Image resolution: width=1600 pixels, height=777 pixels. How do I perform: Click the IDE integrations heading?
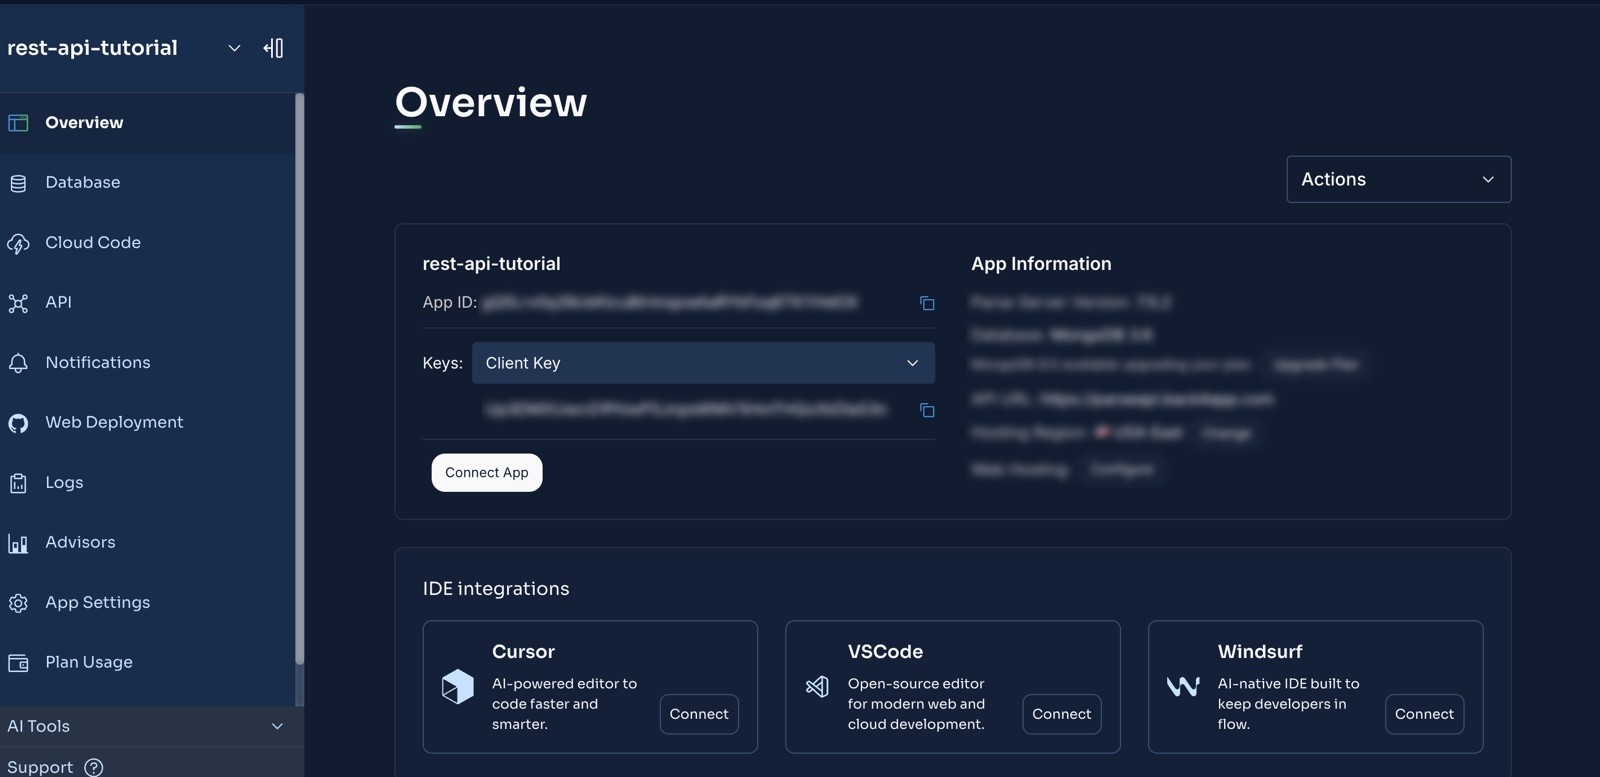click(496, 589)
